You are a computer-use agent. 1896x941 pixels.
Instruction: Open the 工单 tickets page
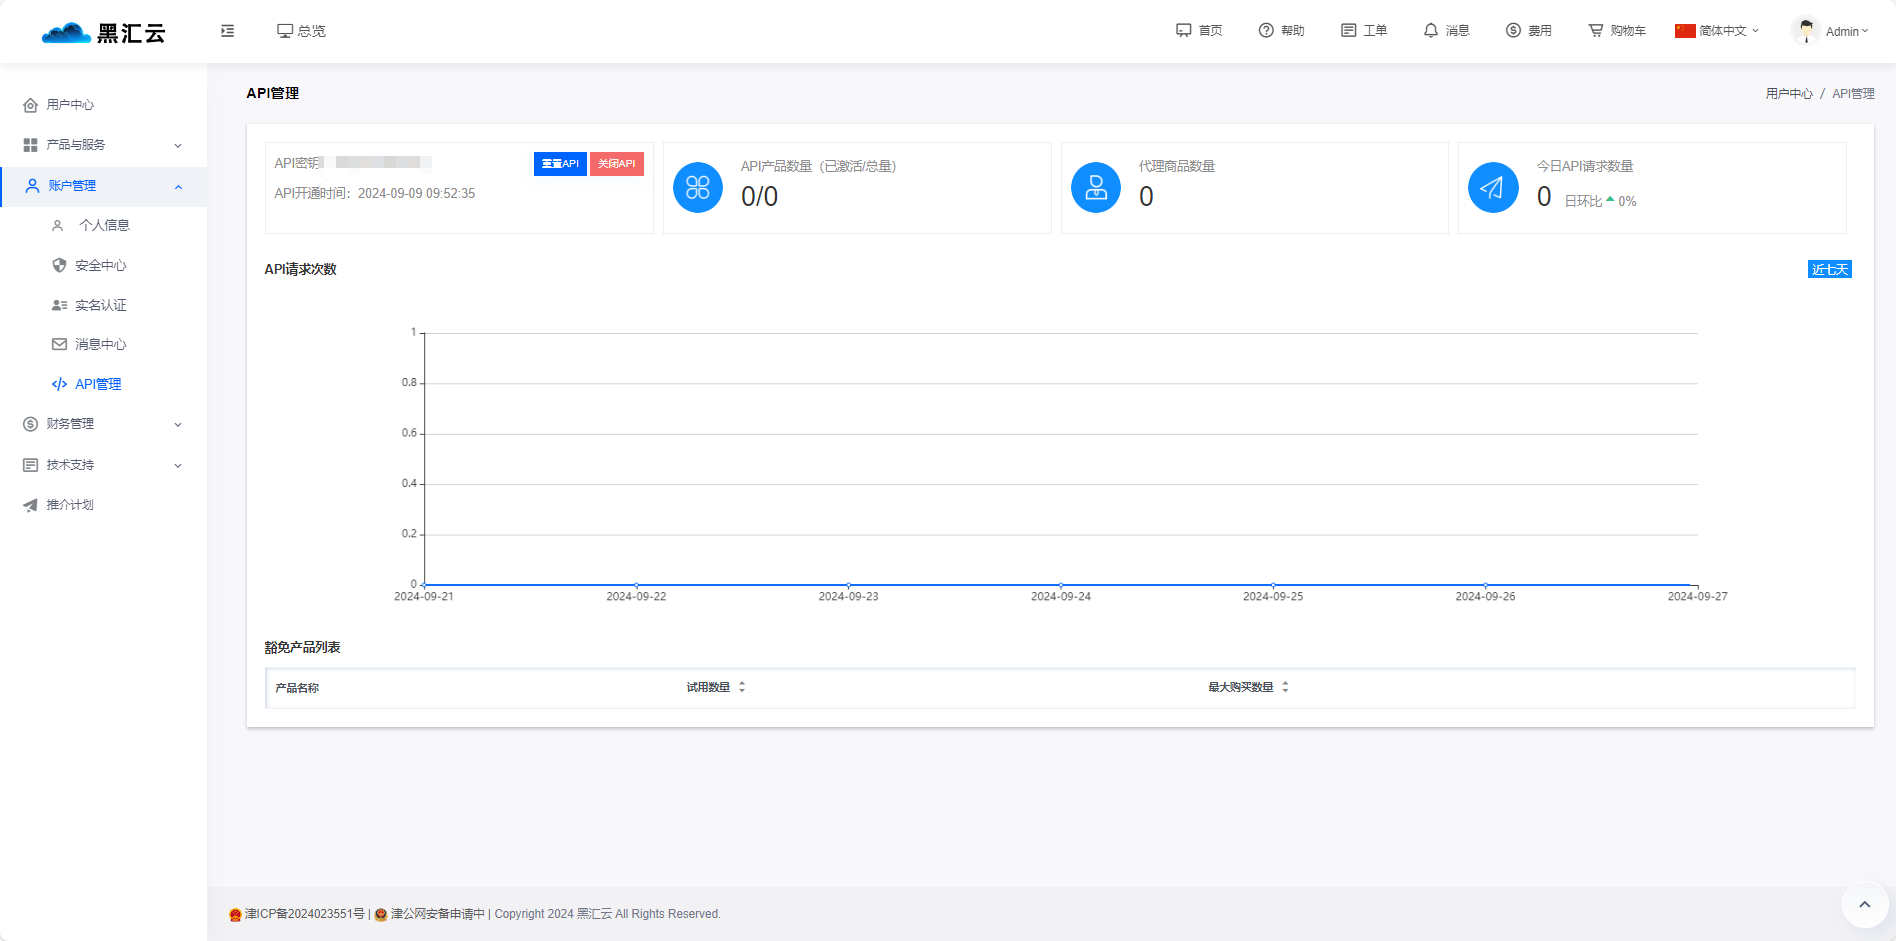(x=1364, y=31)
